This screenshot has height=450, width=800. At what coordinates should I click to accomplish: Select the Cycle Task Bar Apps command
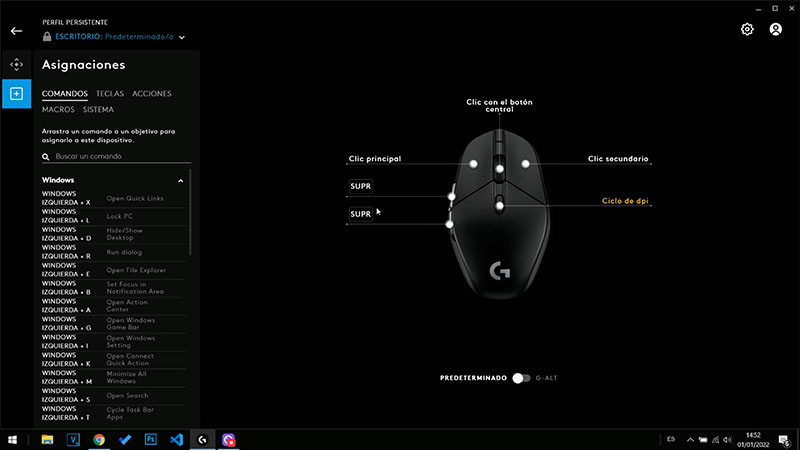tap(114, 413)
